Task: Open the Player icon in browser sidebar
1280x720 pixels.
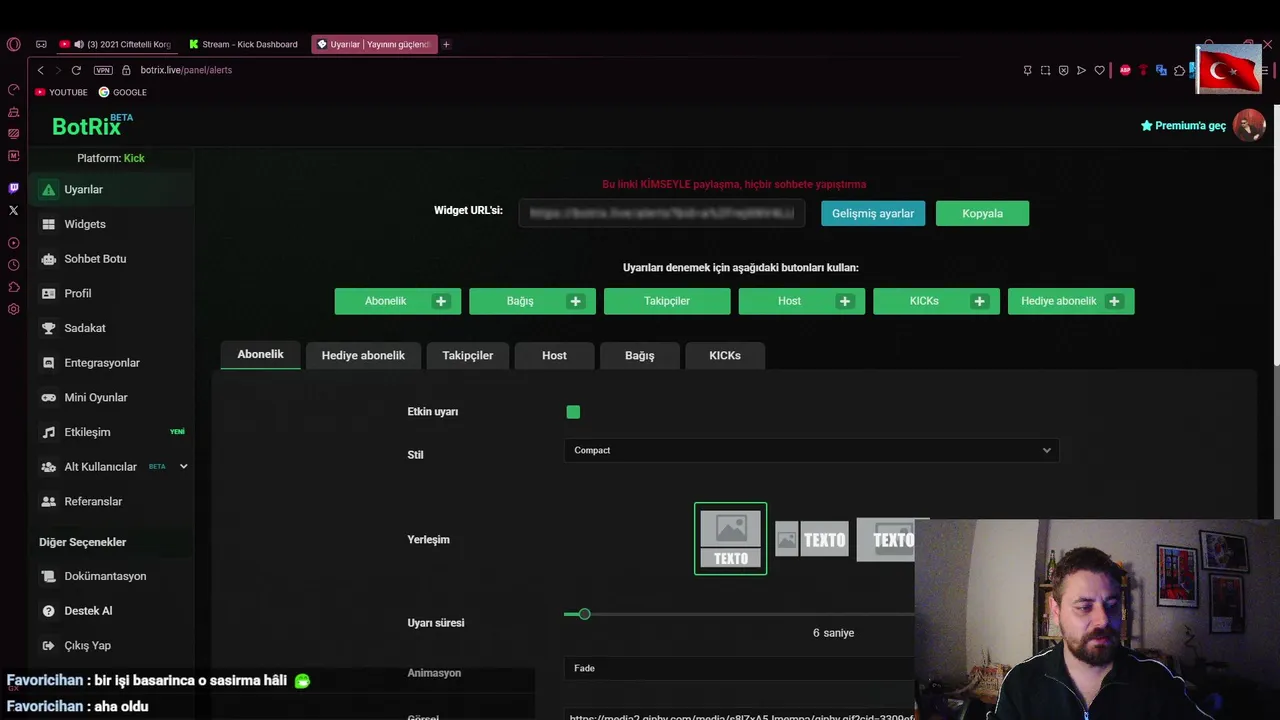Action: coord(13,243)
